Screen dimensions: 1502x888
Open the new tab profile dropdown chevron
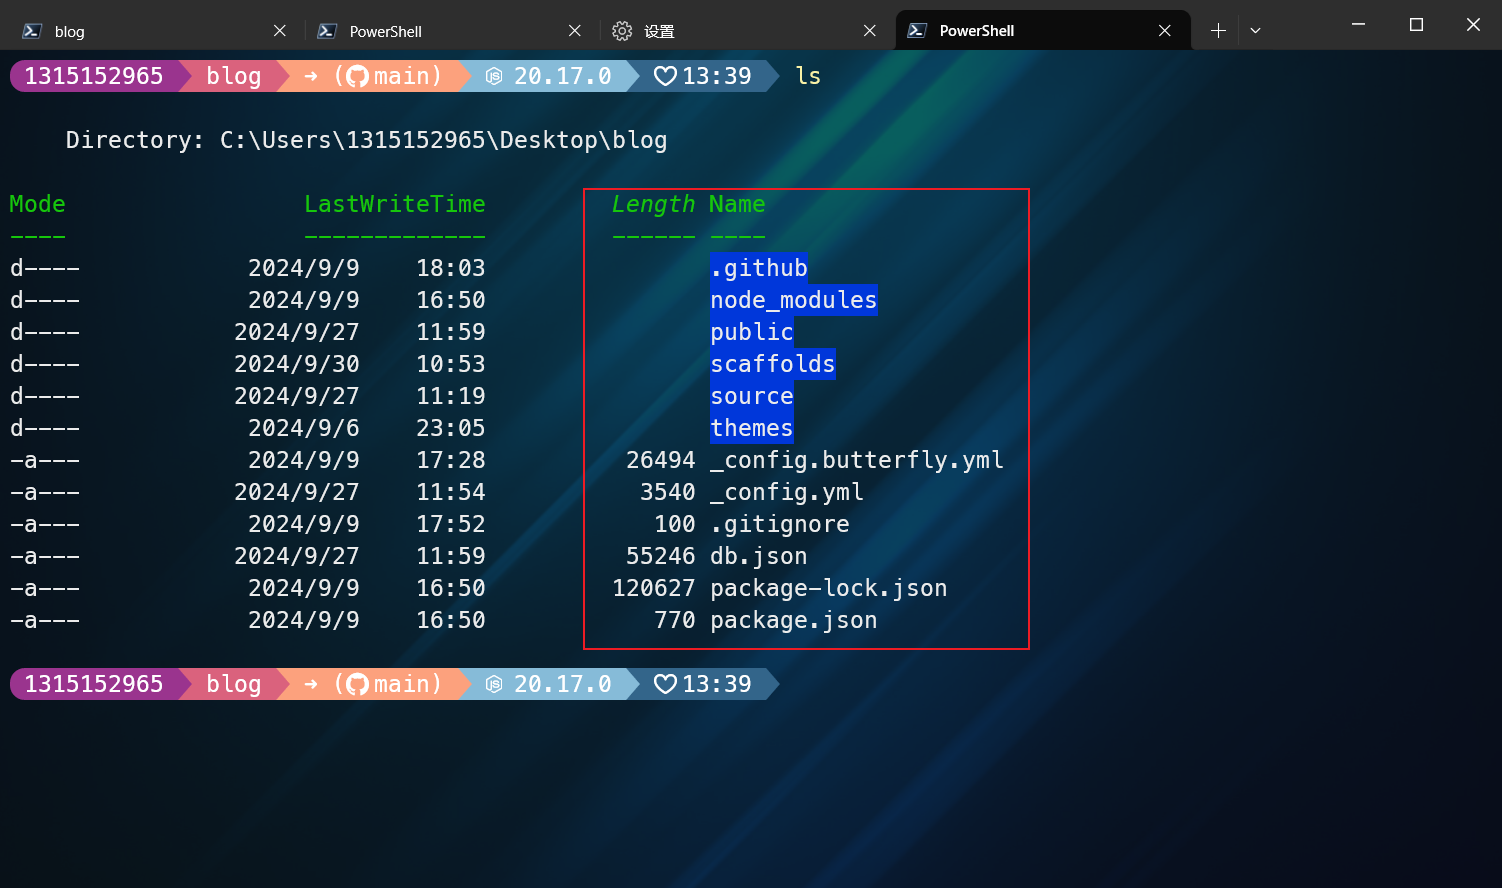click(1255, 31)
